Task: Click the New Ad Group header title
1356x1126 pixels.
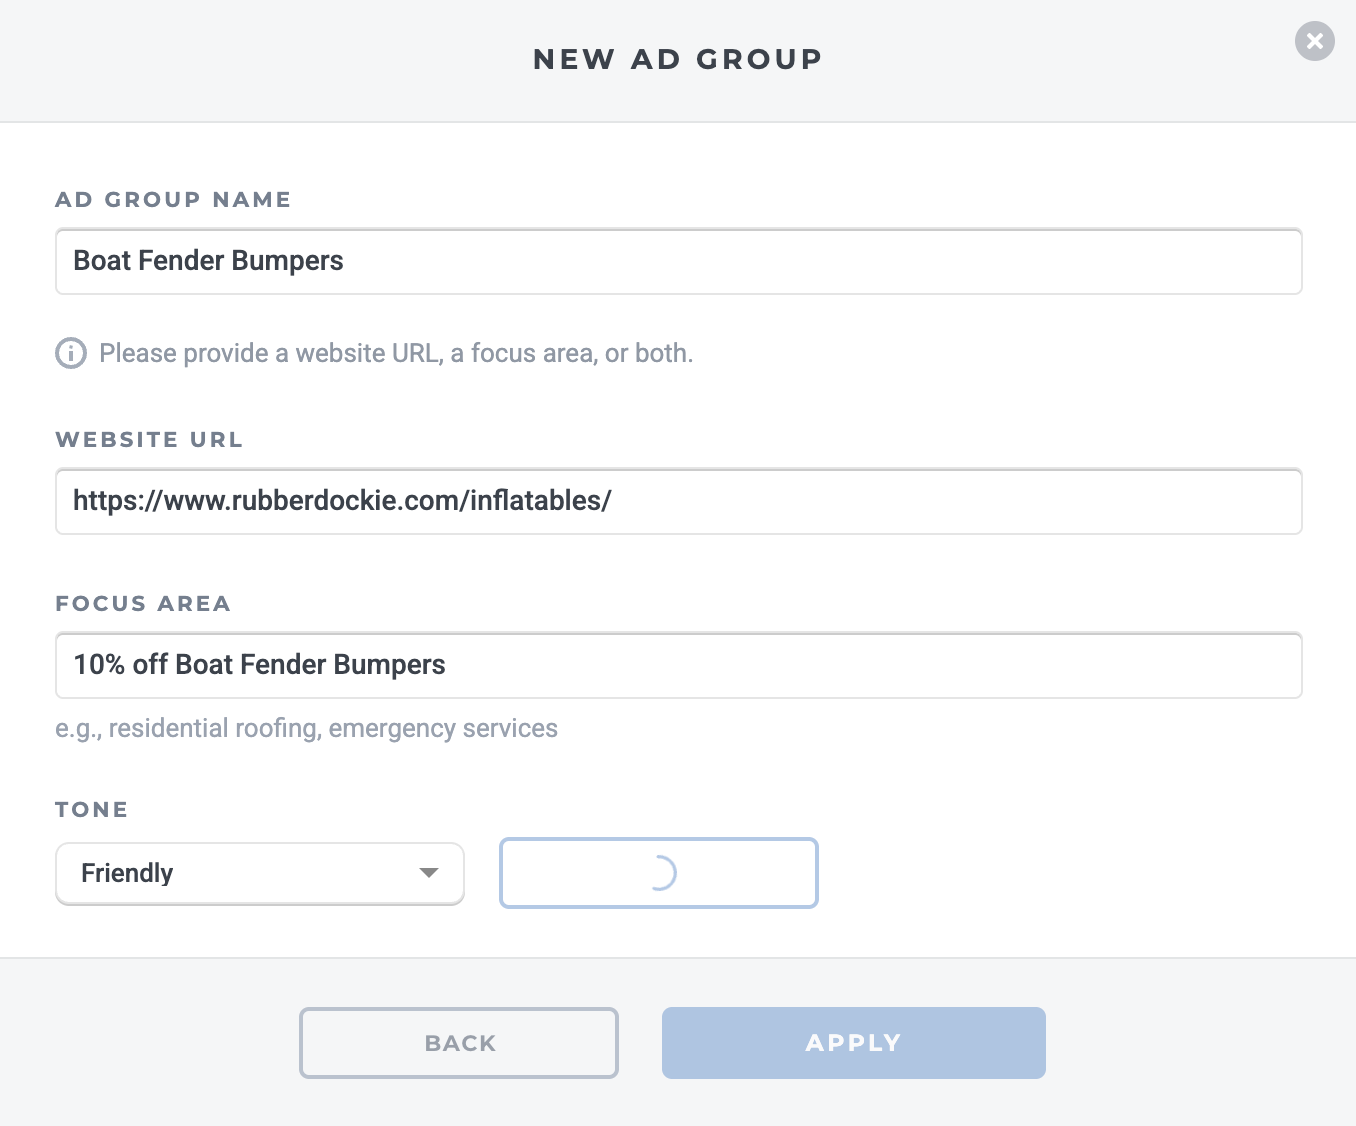Action: point(678,59)
